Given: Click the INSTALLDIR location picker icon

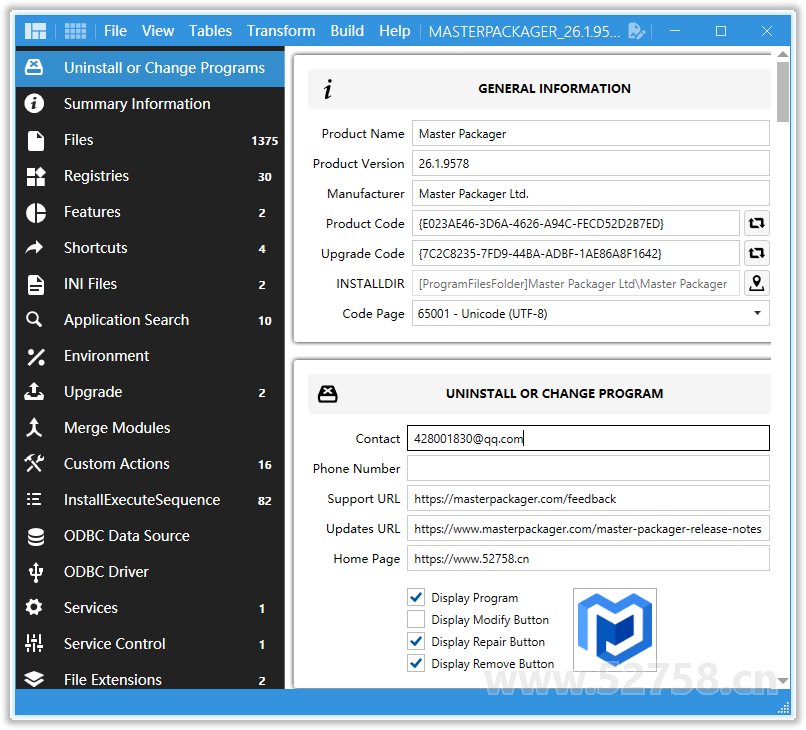Looking at the screenshot, I should pos(756,283).
